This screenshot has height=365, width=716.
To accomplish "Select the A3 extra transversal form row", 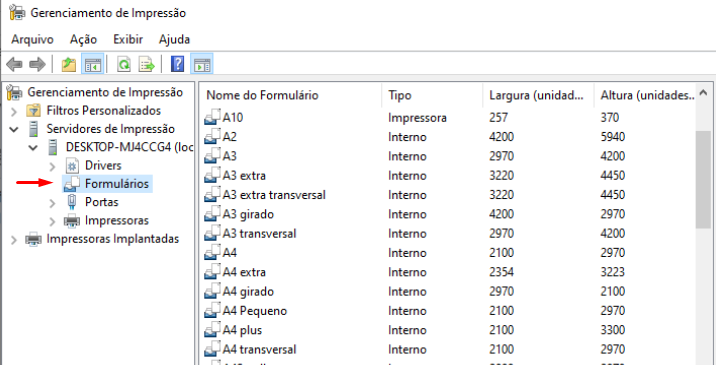I will click(448, 195).
